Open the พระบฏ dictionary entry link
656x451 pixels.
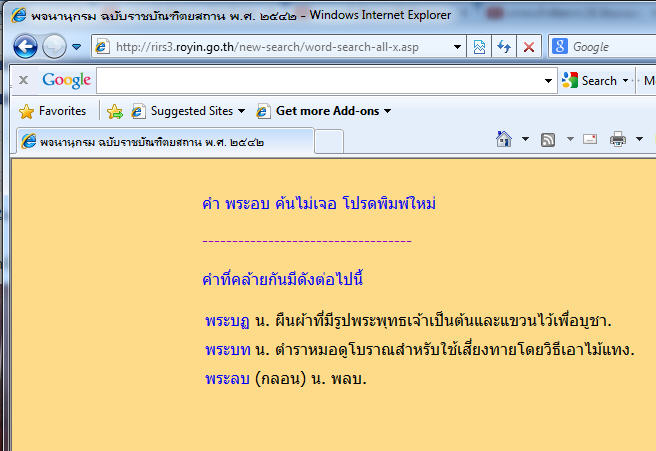point(227,322)
